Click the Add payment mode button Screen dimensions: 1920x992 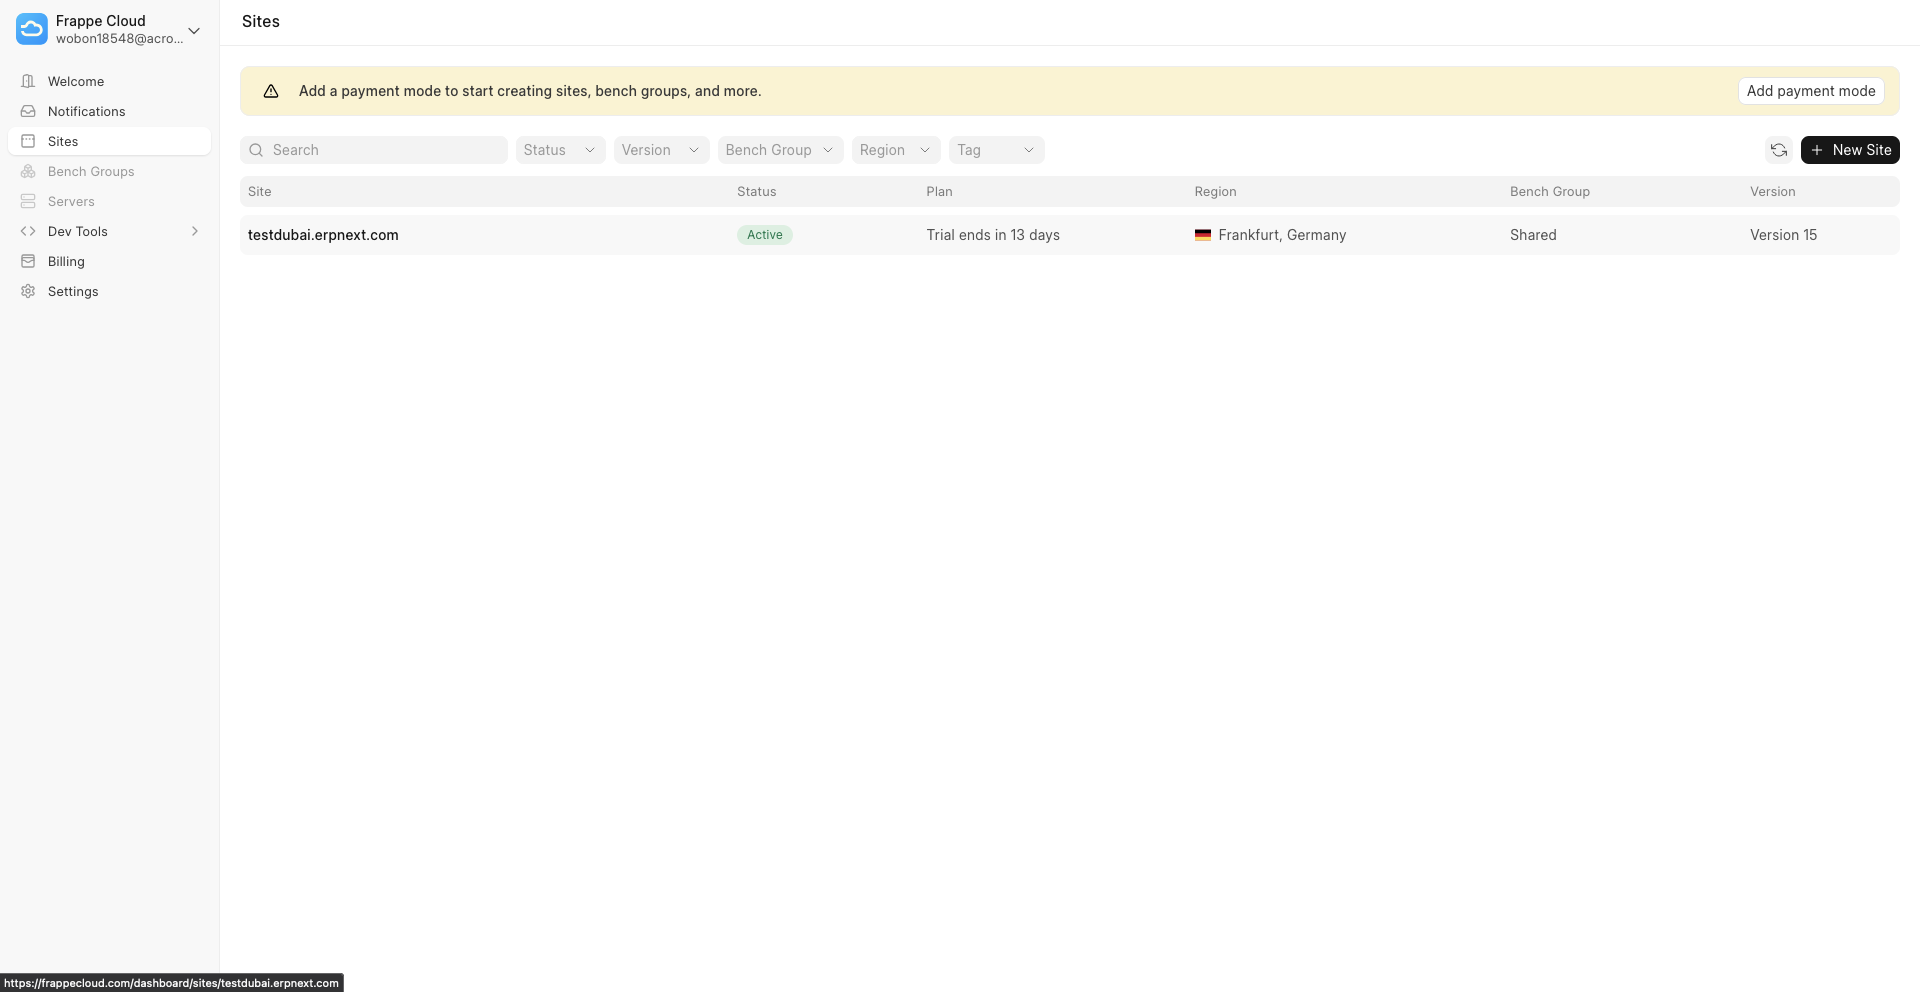coord(1811,91)
